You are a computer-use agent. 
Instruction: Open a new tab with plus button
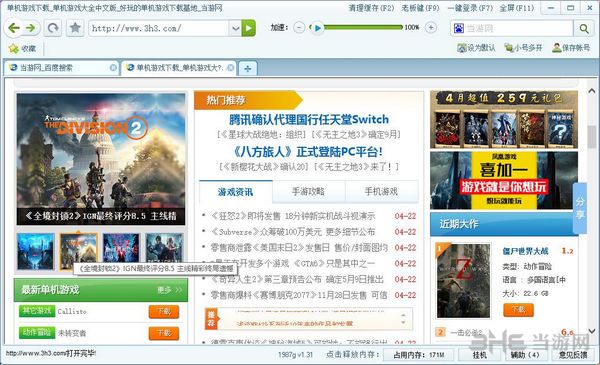click(x=248, y=68)
